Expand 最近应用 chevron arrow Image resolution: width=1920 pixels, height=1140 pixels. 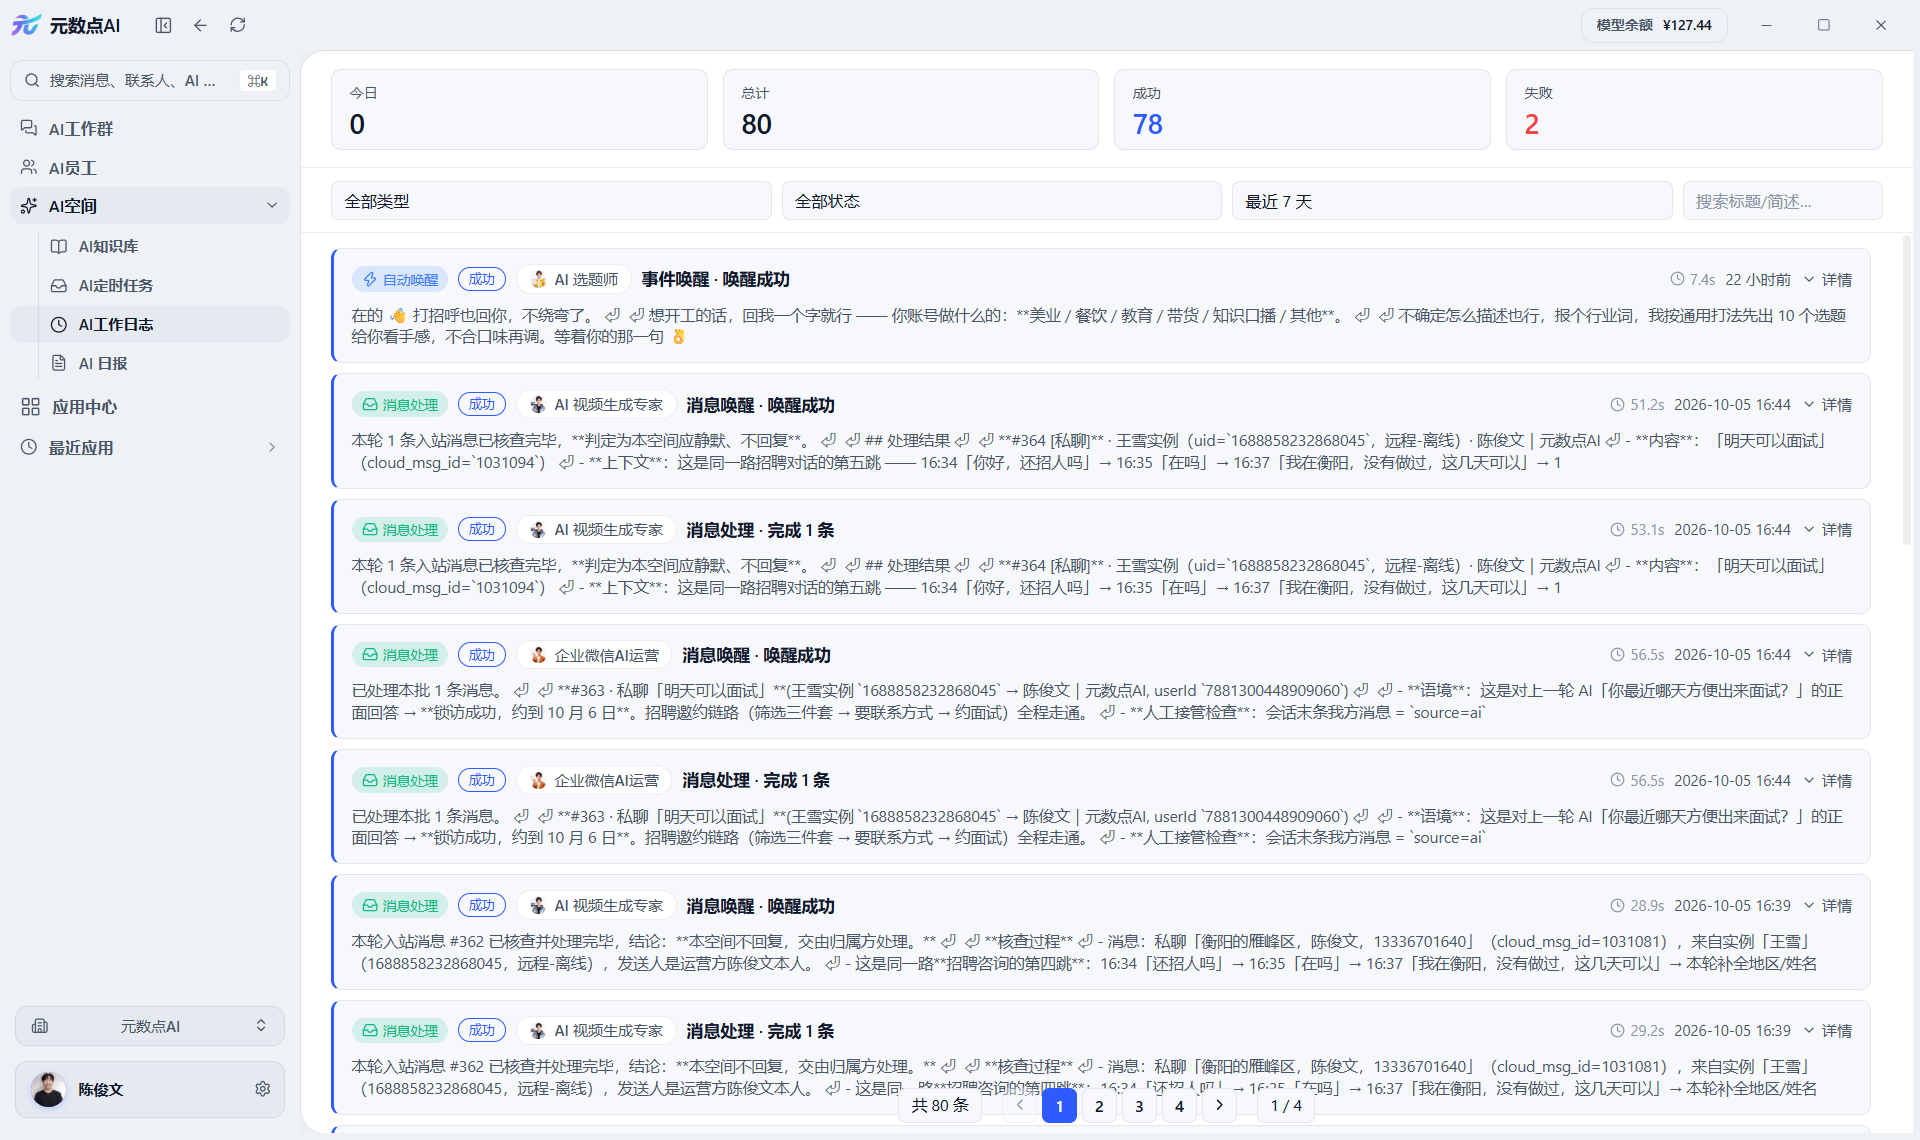point(272,447)
